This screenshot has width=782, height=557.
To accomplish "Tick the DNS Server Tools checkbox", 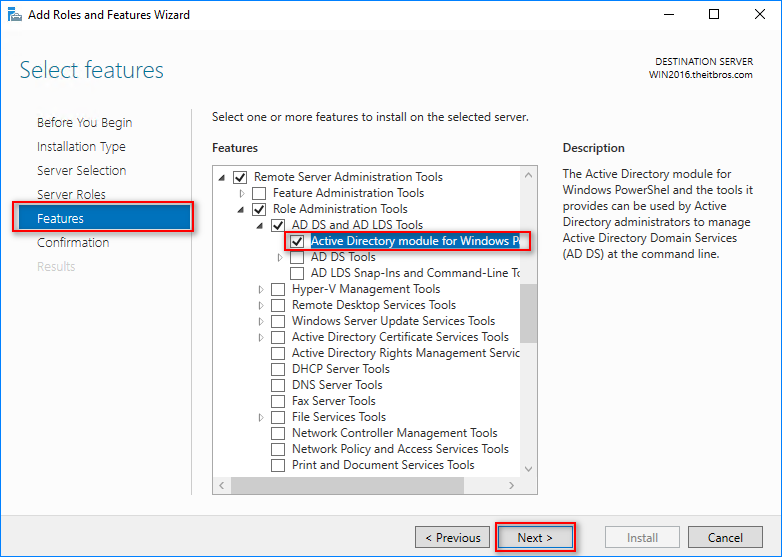I will click(278, 385).
